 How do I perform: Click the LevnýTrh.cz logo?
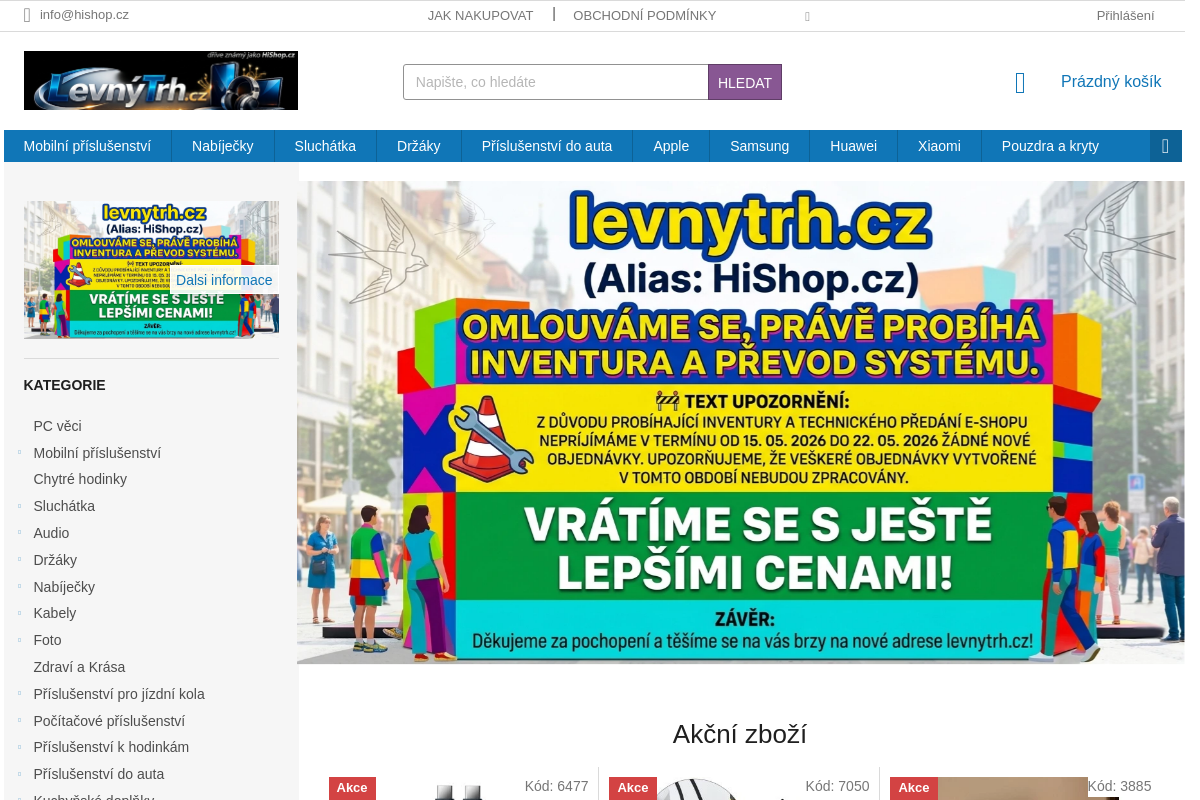click(x=161, y=80)
